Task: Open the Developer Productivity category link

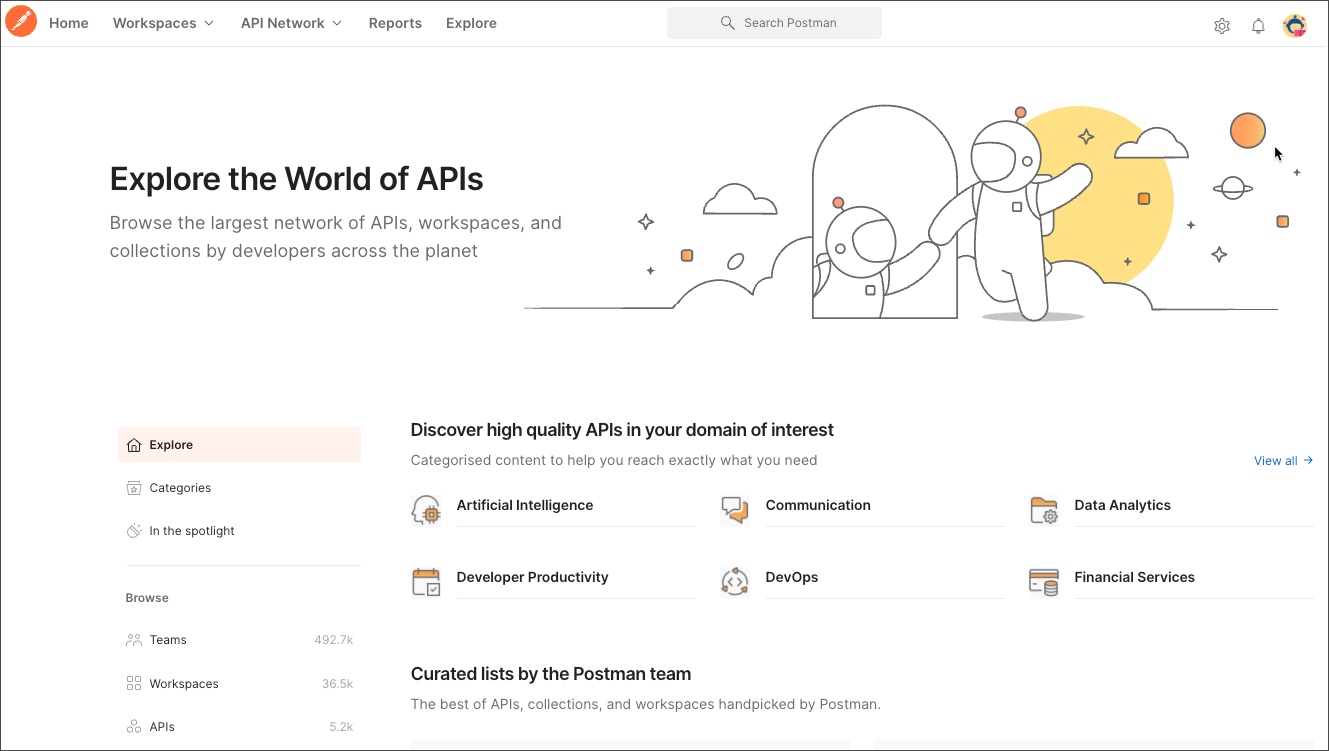Action: (532, 577)
